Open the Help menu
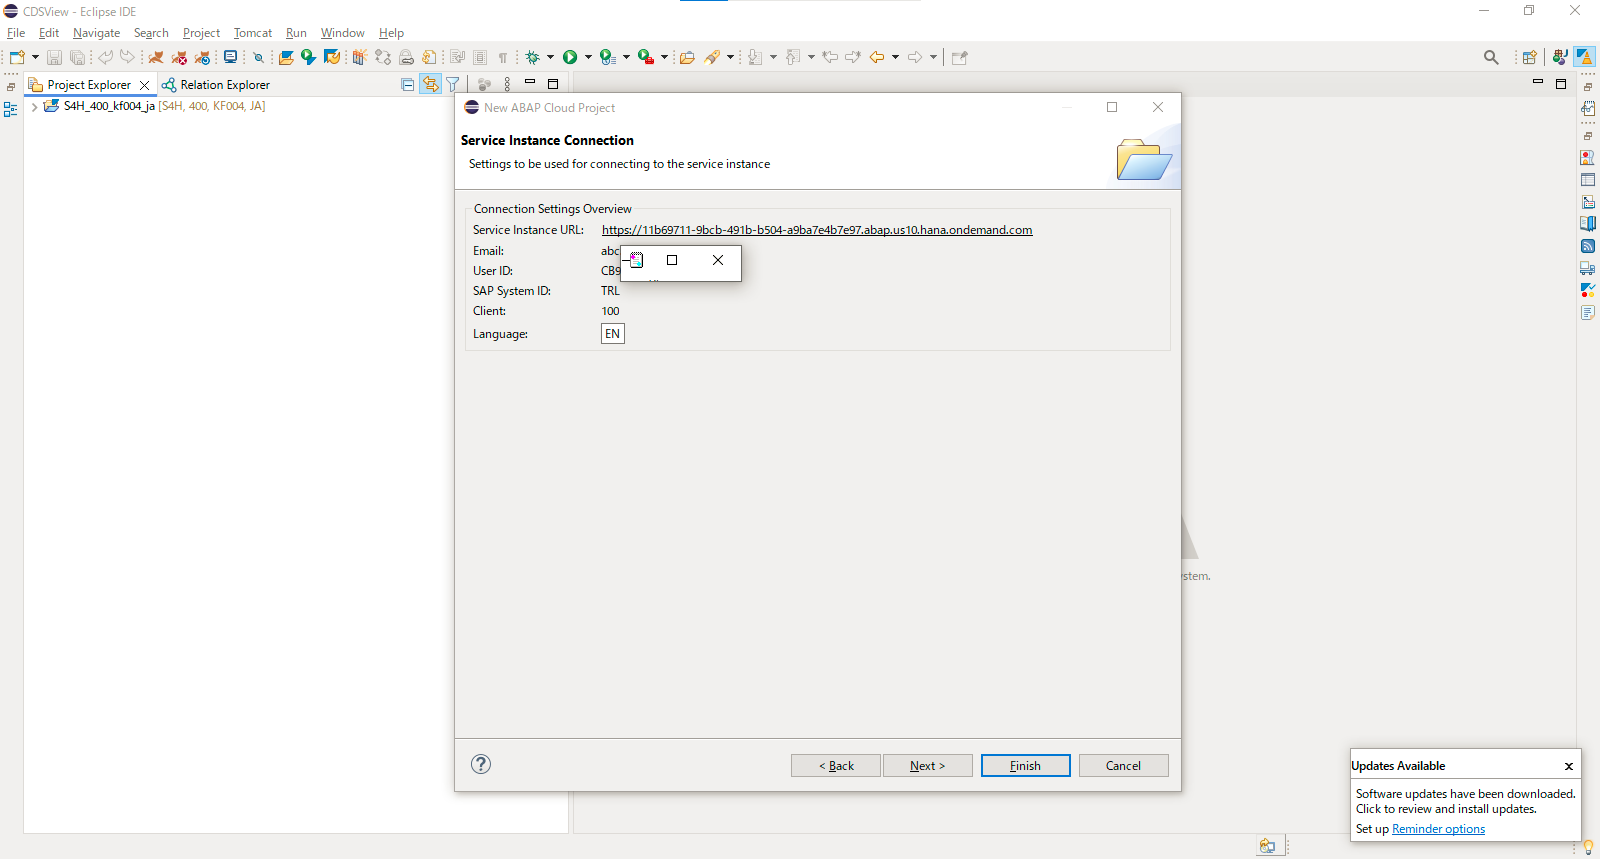This screenshot has height=859, width=1600. [391, 33]
